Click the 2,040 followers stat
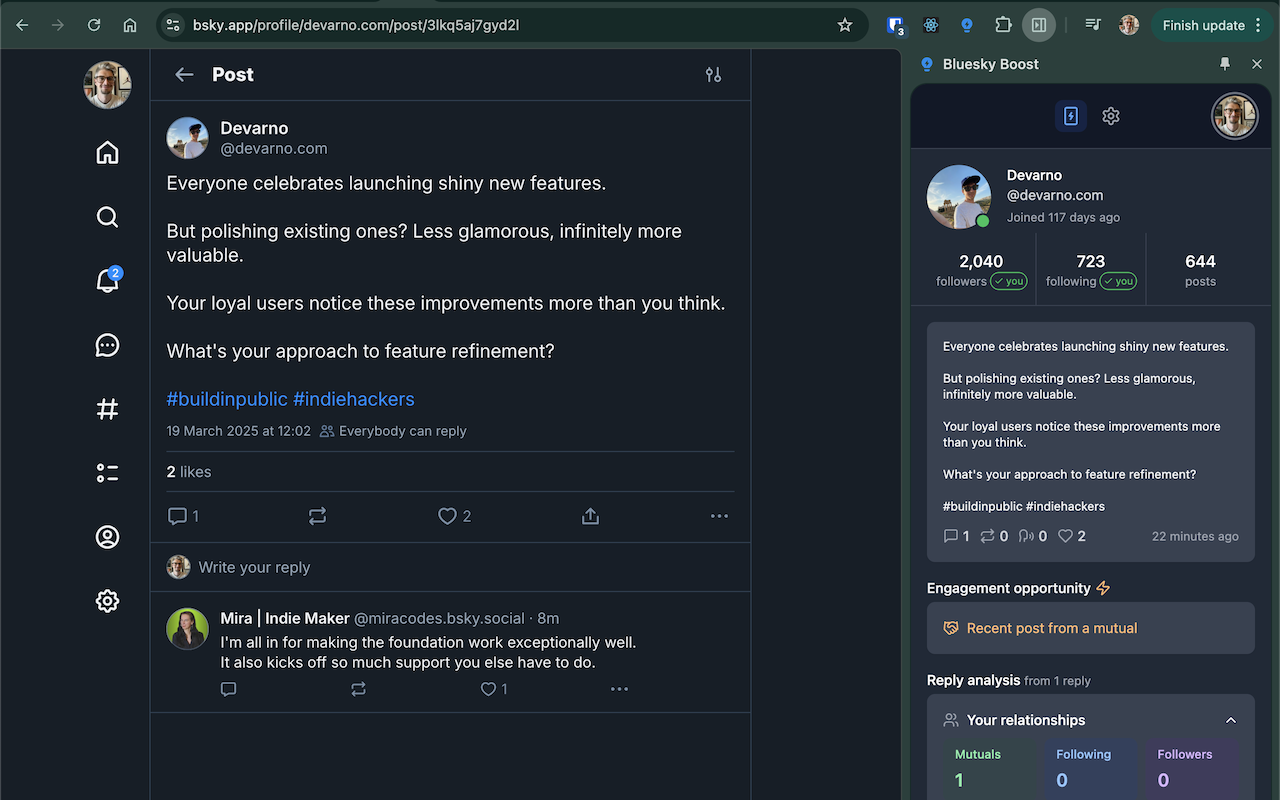Screen dimensions: 1280x800 coord(981,270)
